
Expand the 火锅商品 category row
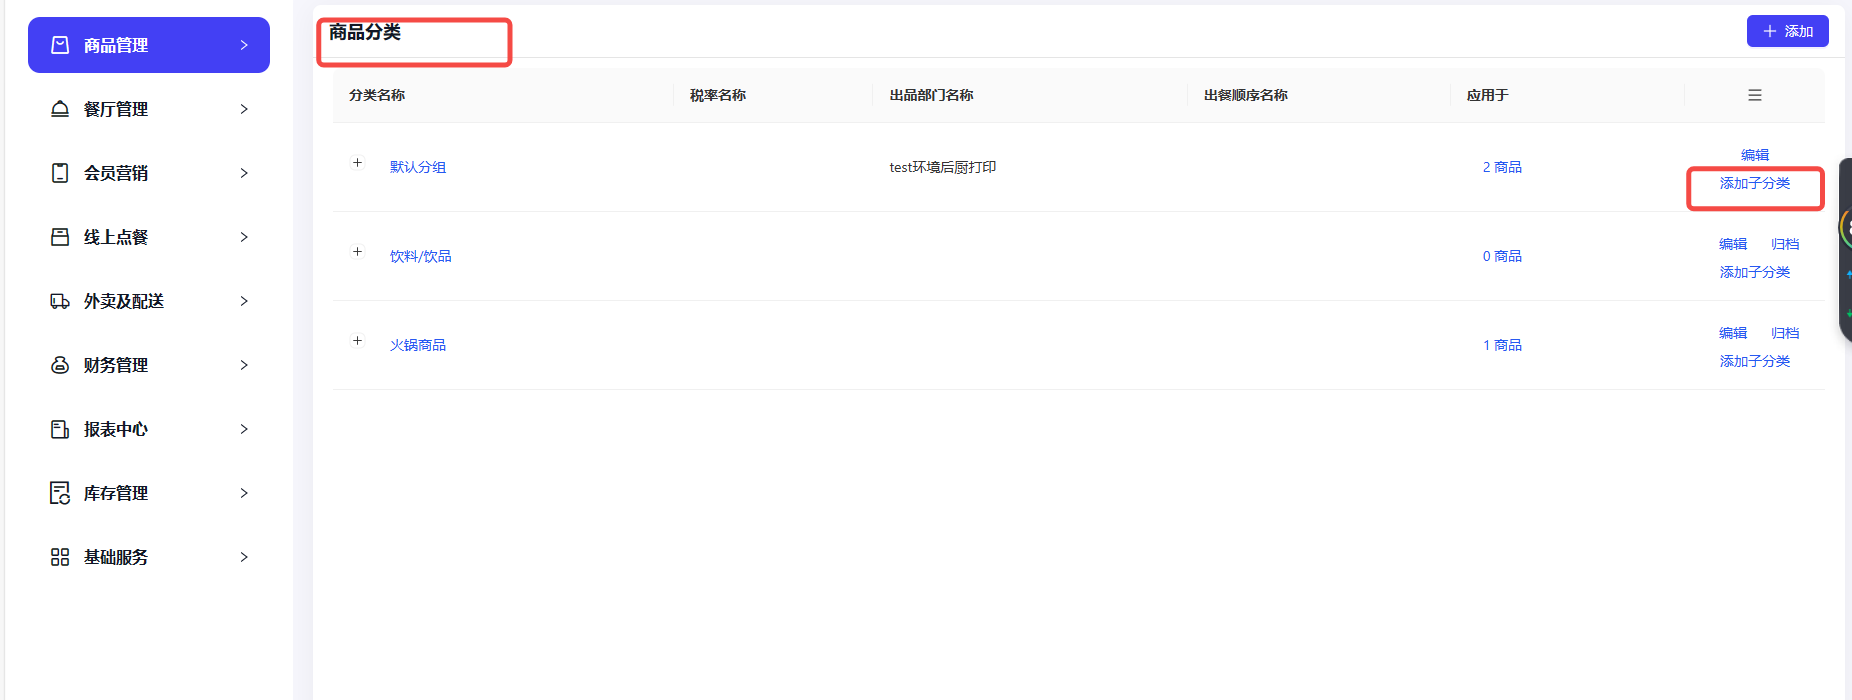[357, 340]
